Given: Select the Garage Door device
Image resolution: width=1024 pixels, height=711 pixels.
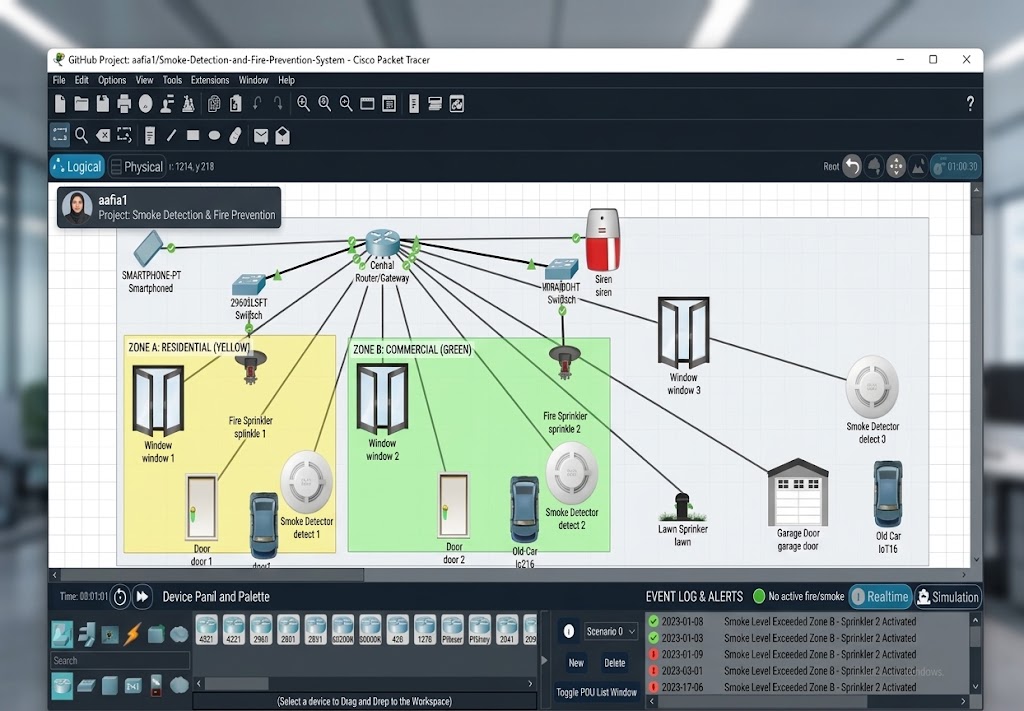Looking at the screenshot, I should [797, 492].
